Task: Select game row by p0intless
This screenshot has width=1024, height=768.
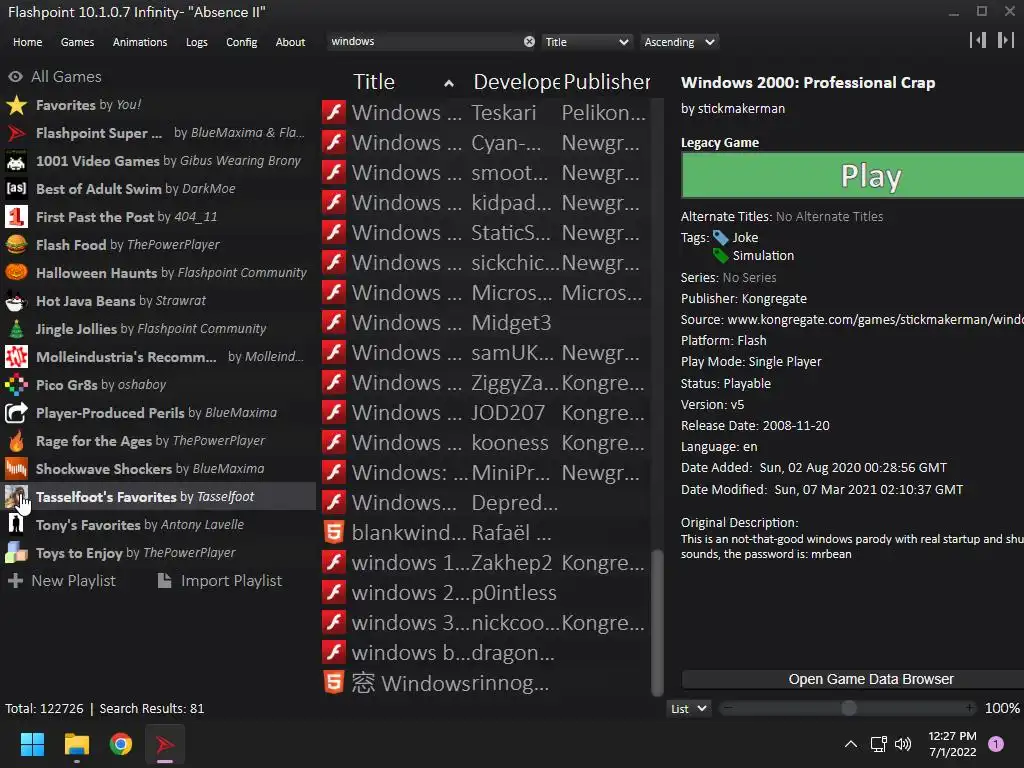Action: click(485, 593)
